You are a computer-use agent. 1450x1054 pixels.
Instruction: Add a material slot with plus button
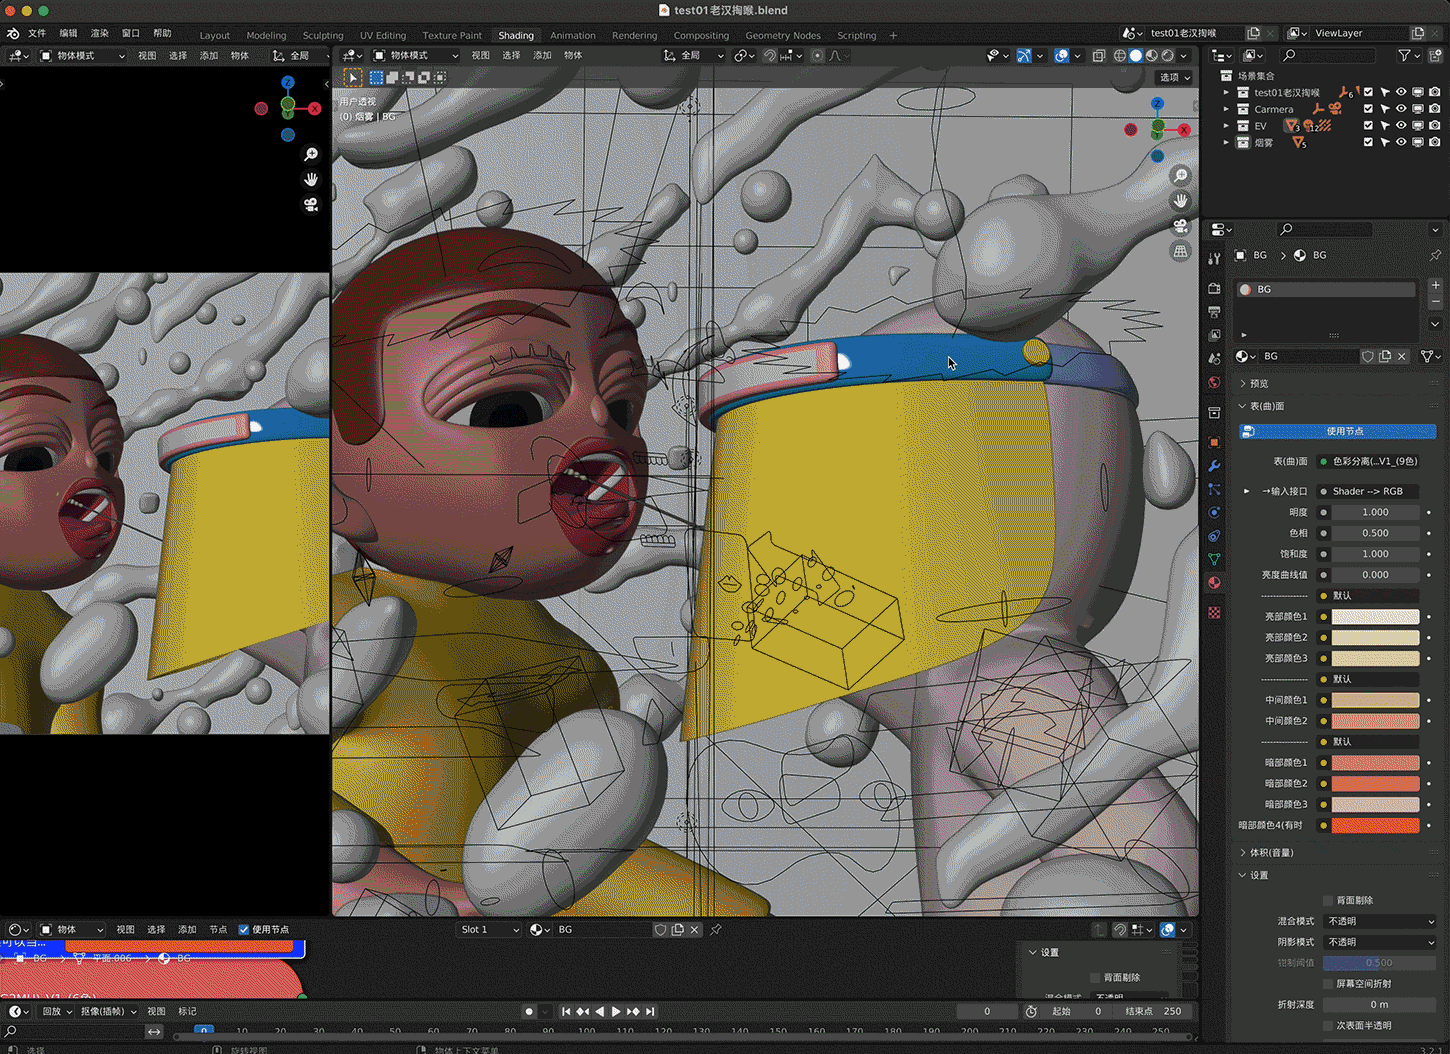click(1435, 285)
